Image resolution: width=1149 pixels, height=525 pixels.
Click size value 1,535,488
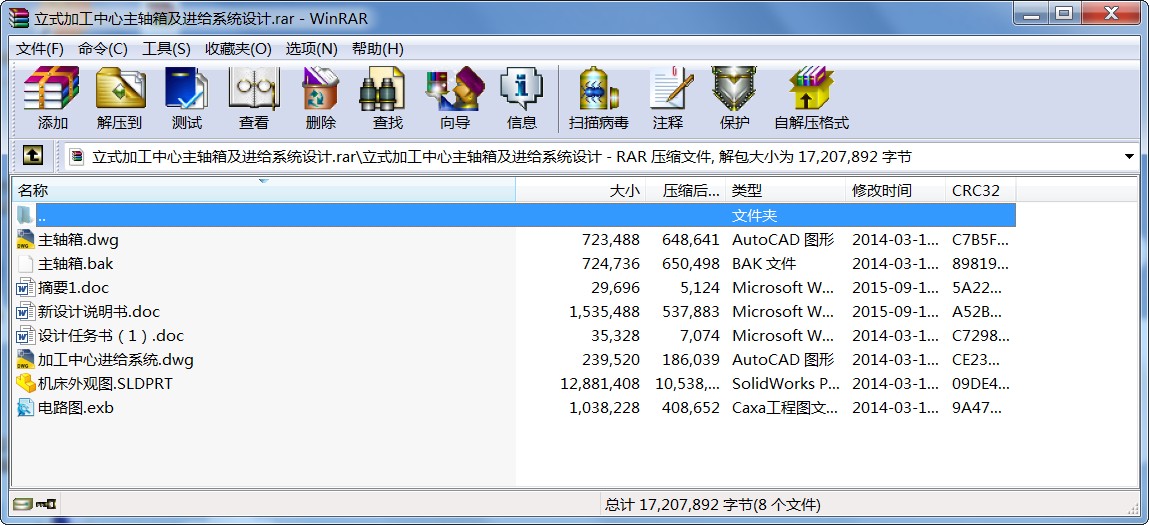(604, 312)
